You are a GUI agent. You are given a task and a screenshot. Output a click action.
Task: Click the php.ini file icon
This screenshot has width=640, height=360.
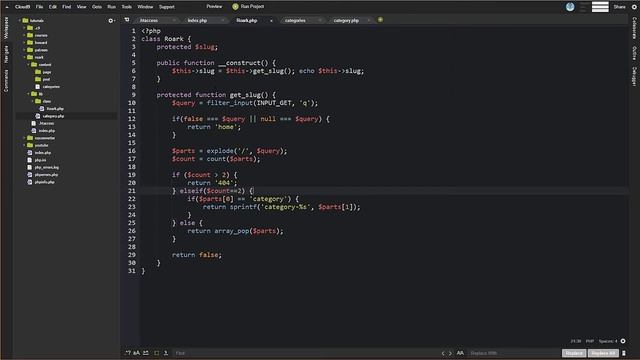pos(29,160)
